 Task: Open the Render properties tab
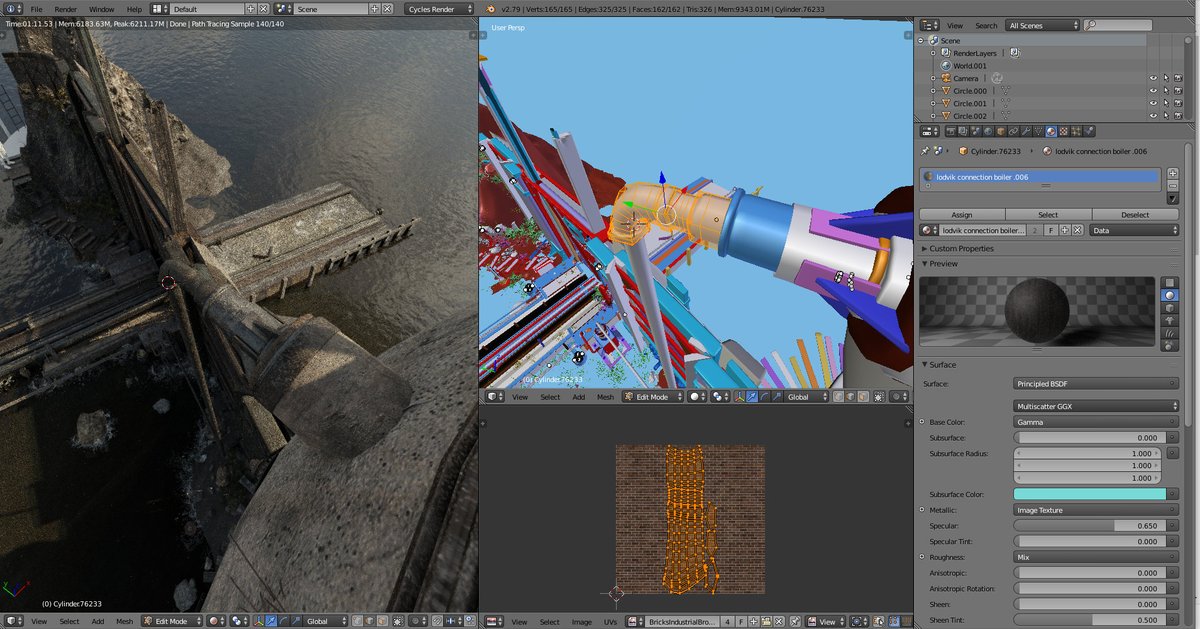(951, 131)
